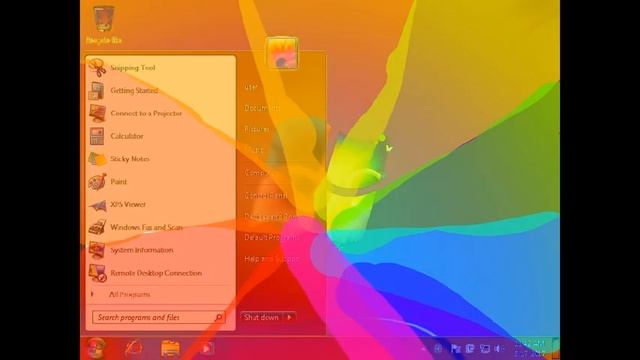Screen dimensions: 640x360
Task: Click the Windows Fax and Scan icon
Action: (x=97, y=227)
